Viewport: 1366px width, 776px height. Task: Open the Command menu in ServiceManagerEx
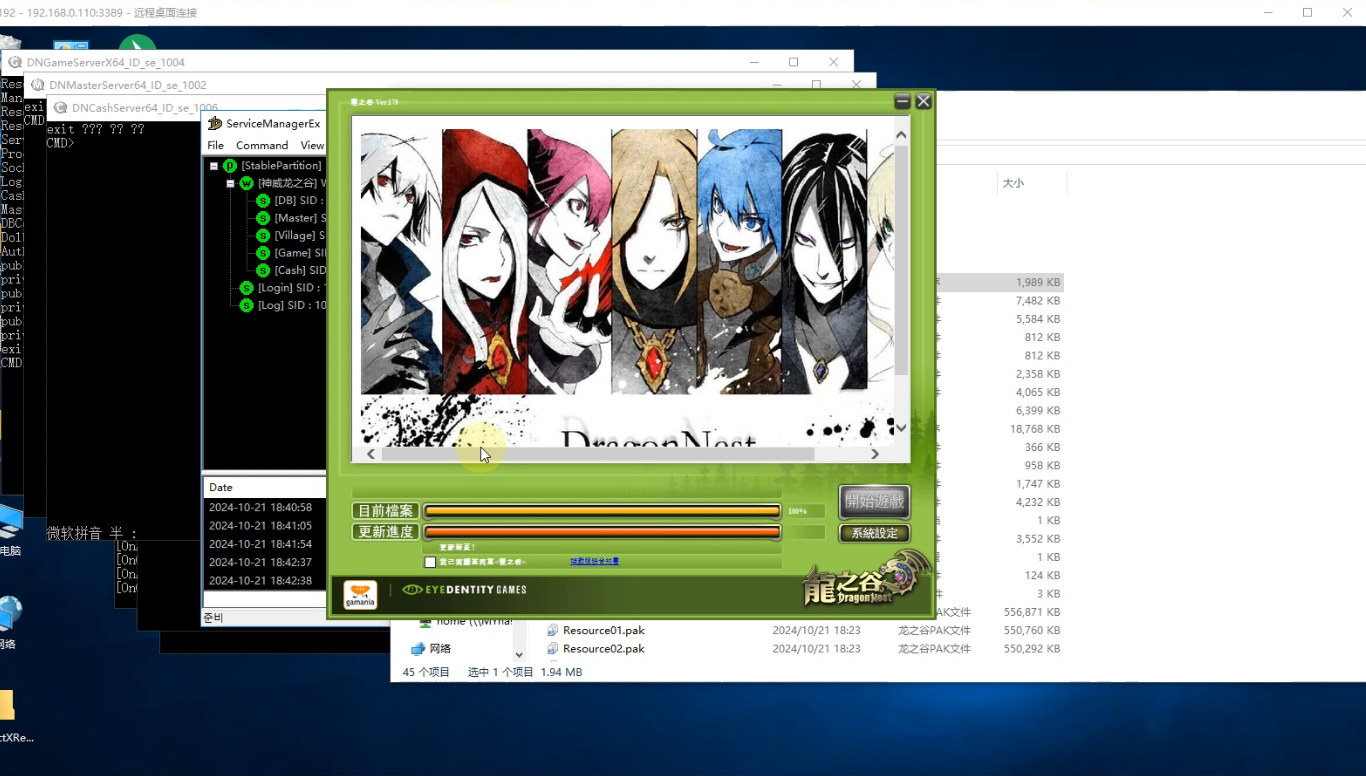pos(262,145)
